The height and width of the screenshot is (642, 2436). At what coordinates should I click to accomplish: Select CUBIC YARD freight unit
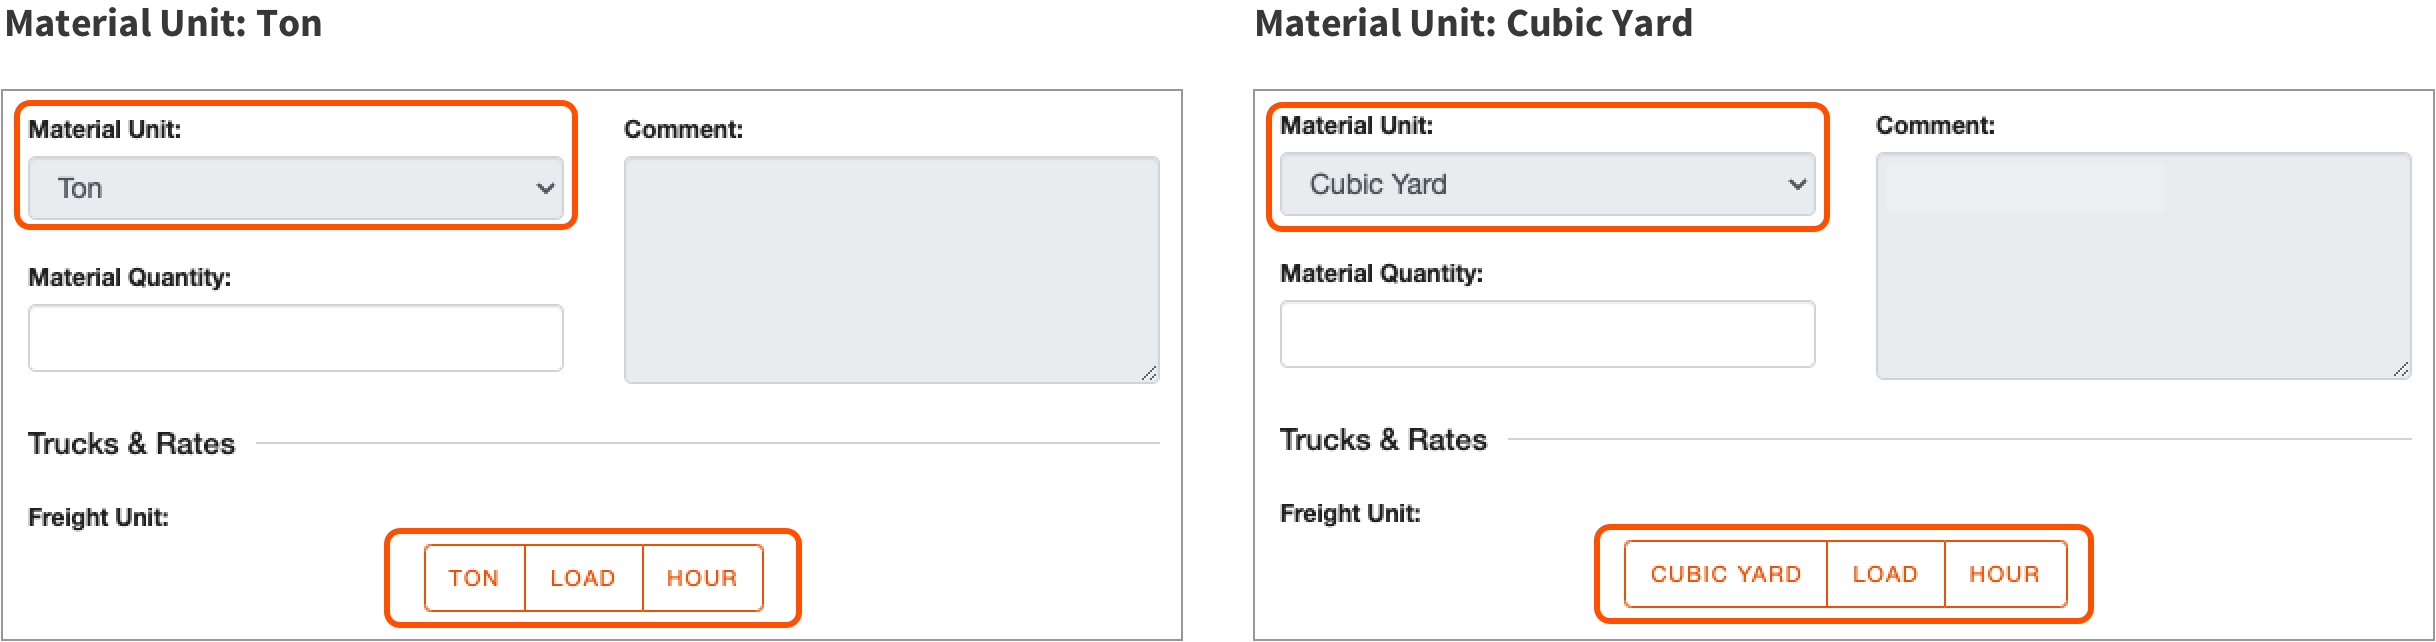(x=1726, y=574)
